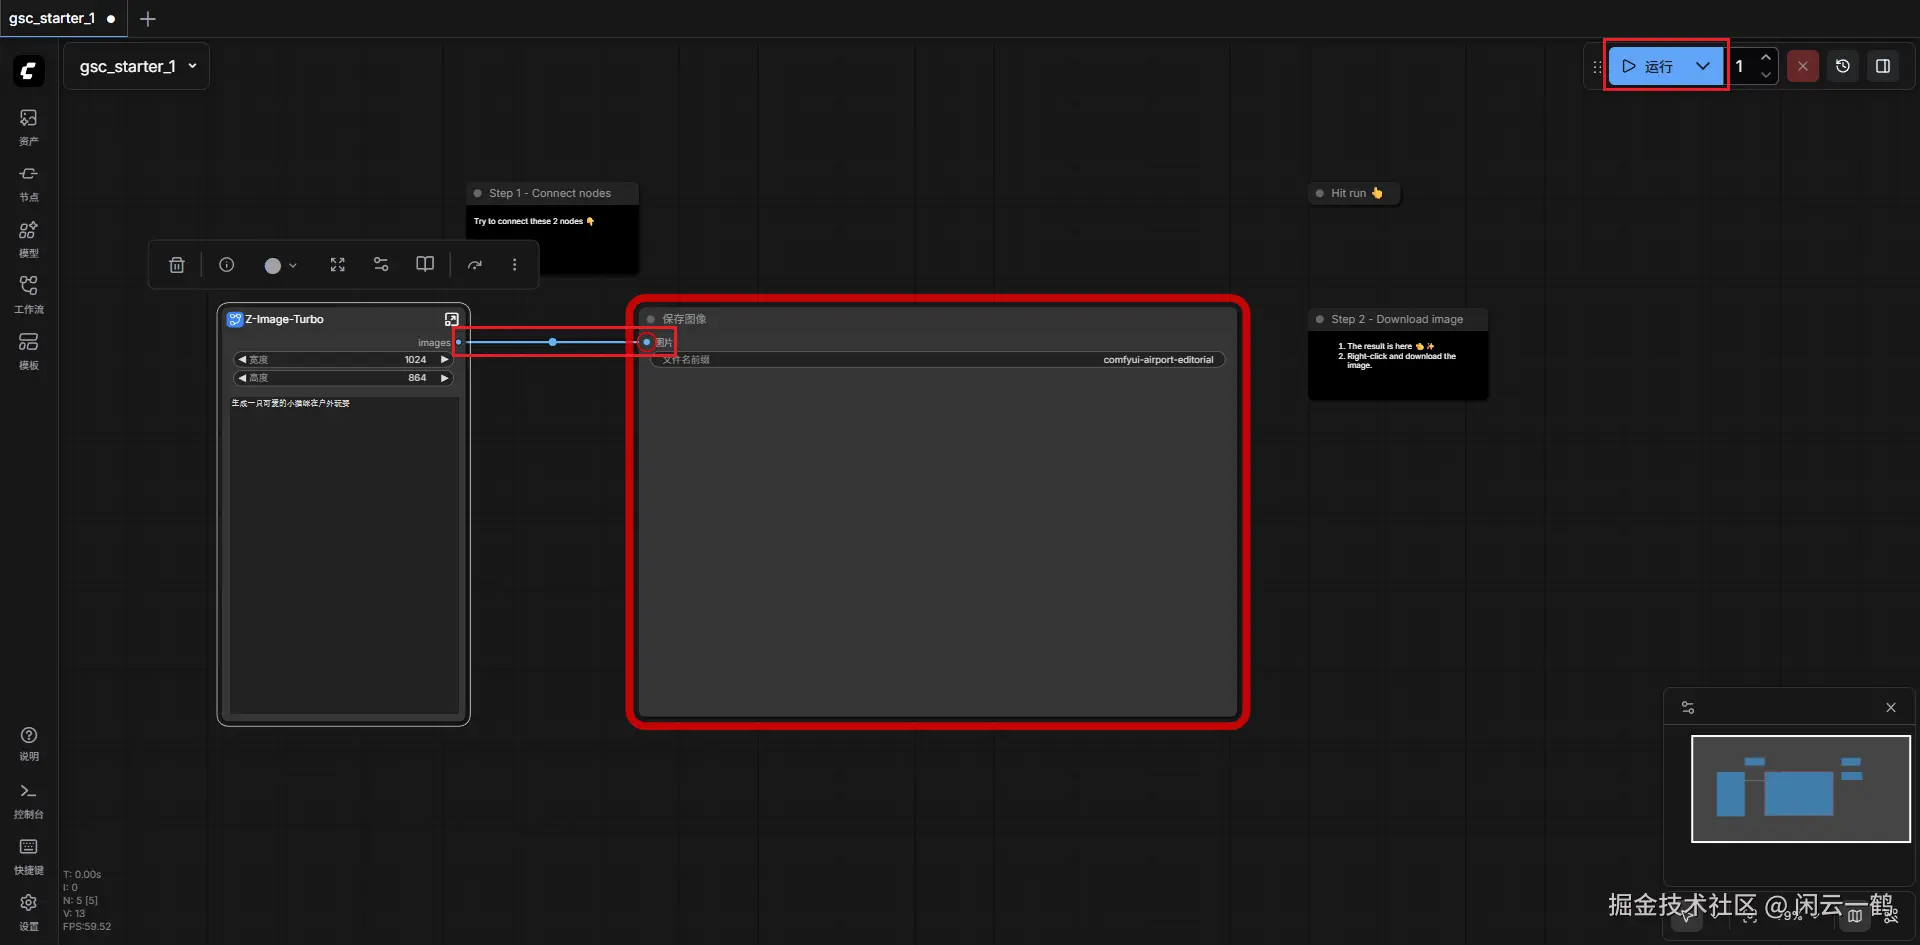Click the Z-Image-Turbo node title
This screenshot has height=945, width=1920.
pos(285,319)
